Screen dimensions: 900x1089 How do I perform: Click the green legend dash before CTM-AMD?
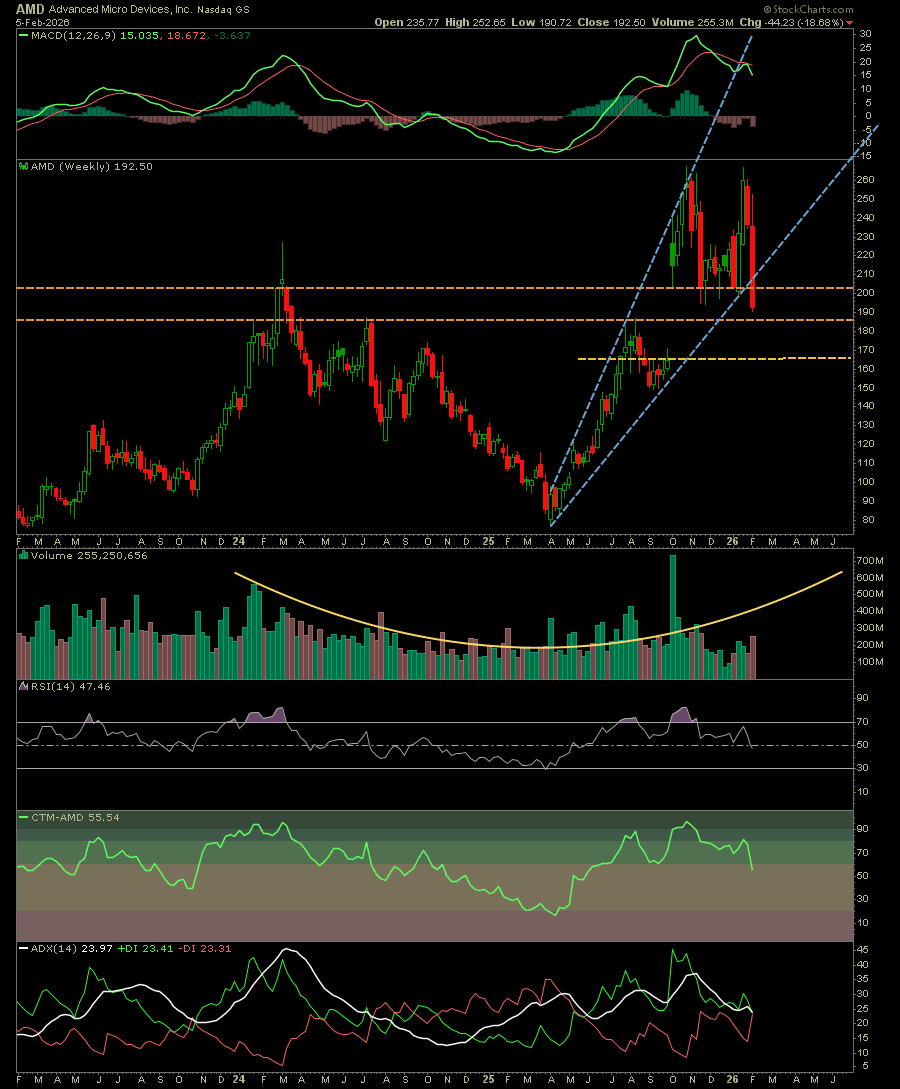tap(23, 817)
